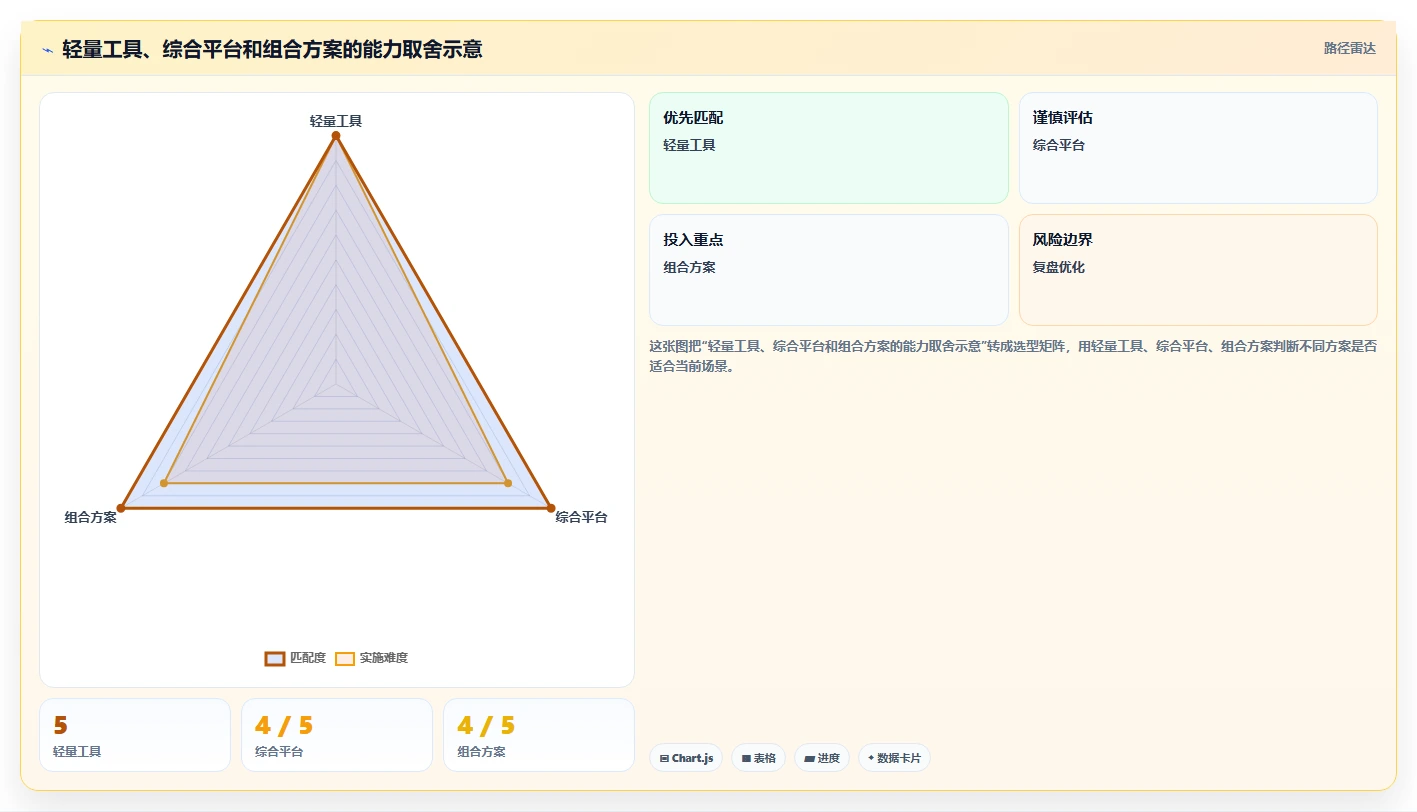1417x812 pixels.
Task: Click 复盘优化 text in 风险边界 card
Action: point(1059,267)
